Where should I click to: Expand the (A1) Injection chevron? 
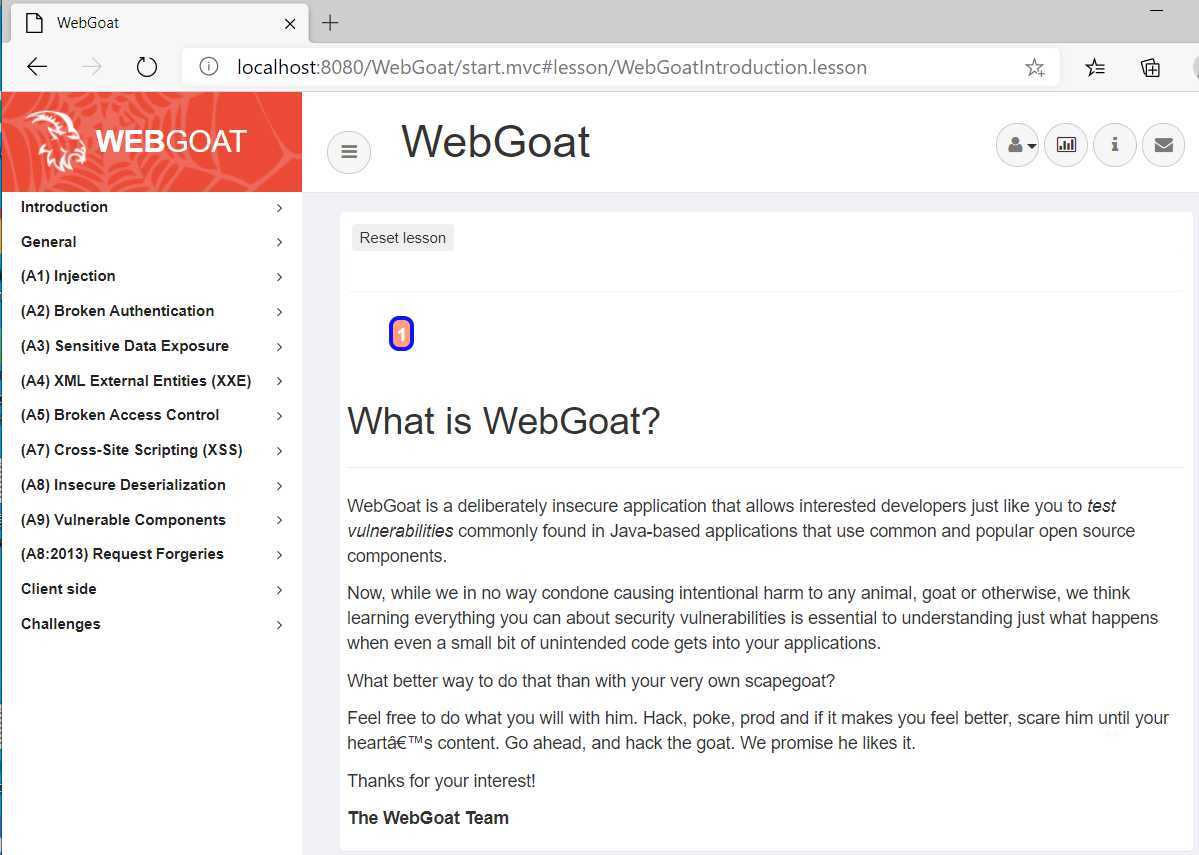click(279, 277)
